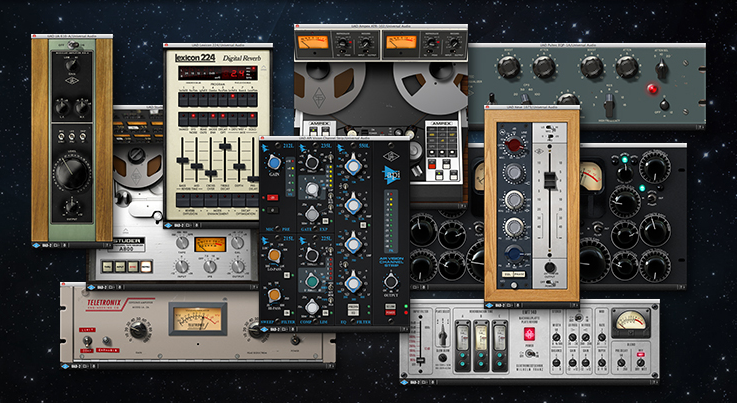Adjust Teletronix LA-2A Gain knob

coord(139,330)
